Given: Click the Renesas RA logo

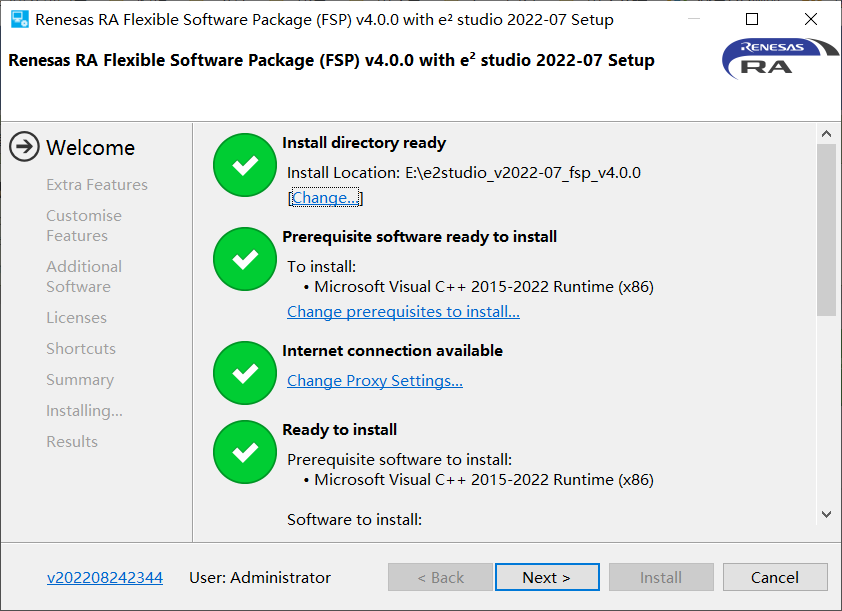Looking at the screenshot, I should coord(779,59).
